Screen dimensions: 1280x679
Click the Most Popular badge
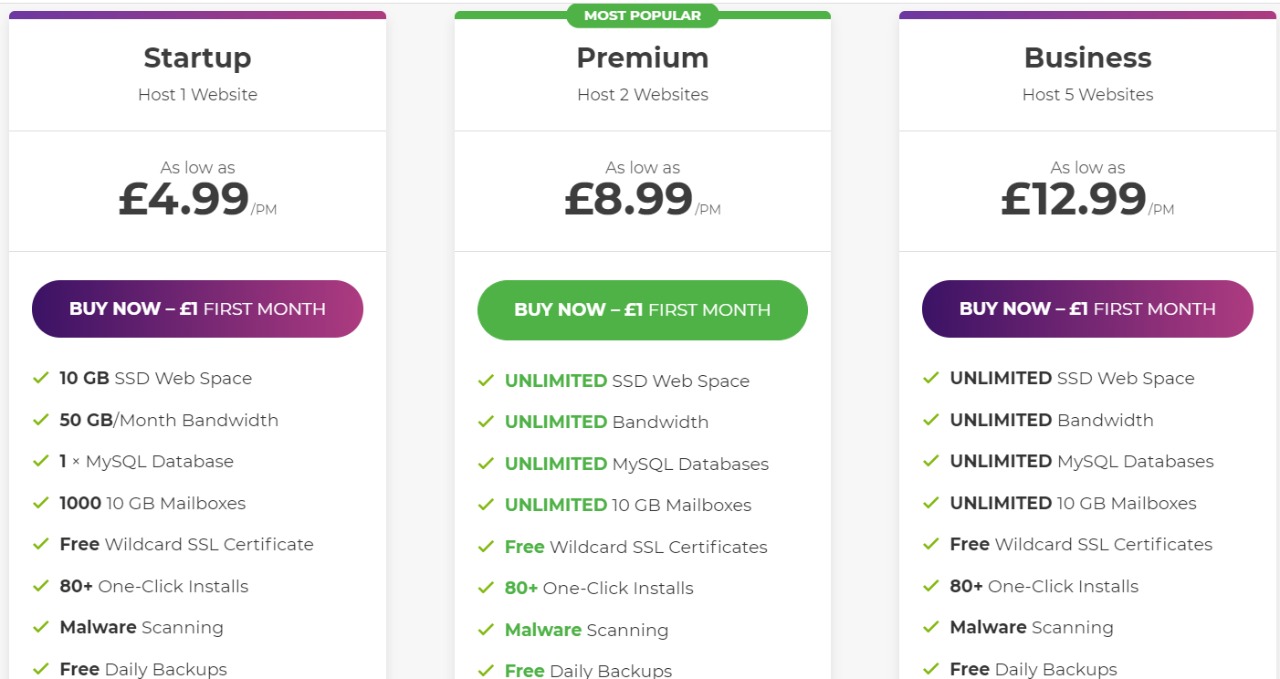(642, 15)
